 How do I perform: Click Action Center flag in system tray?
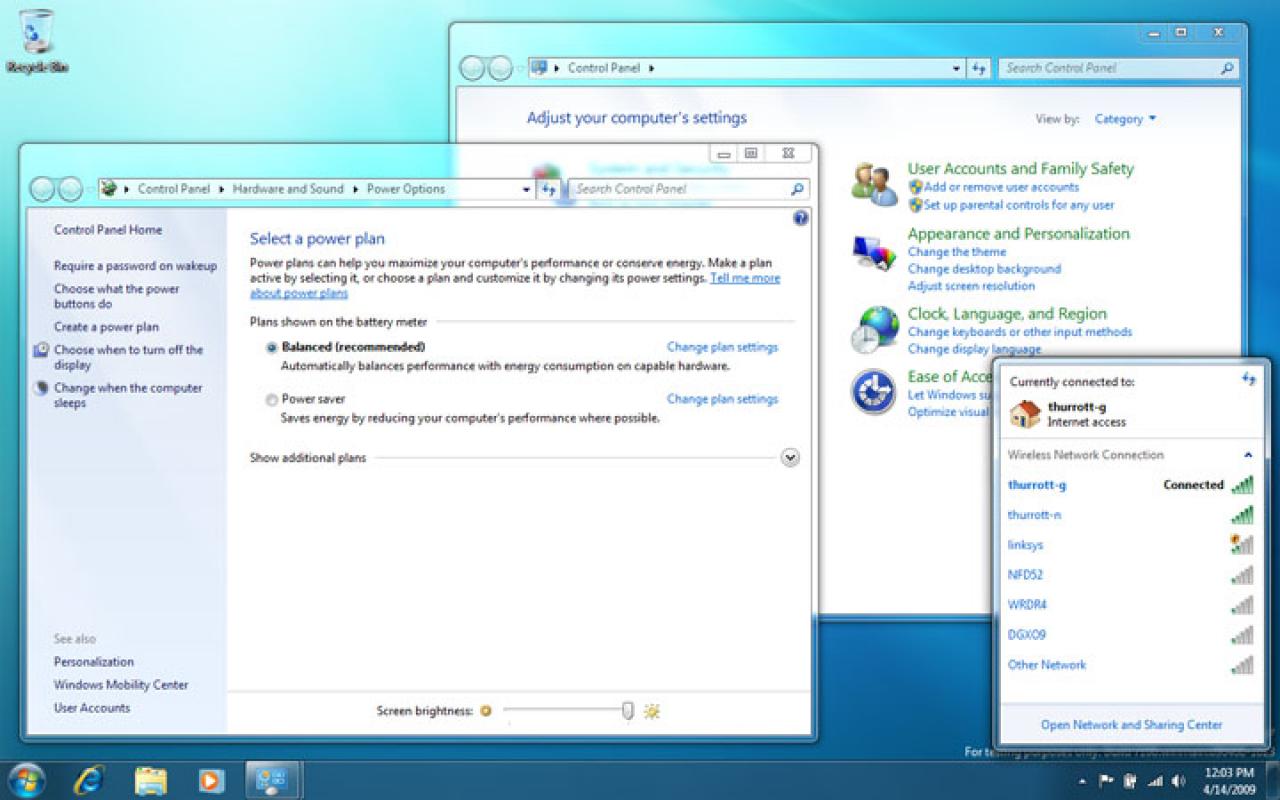coord(1107,781)
